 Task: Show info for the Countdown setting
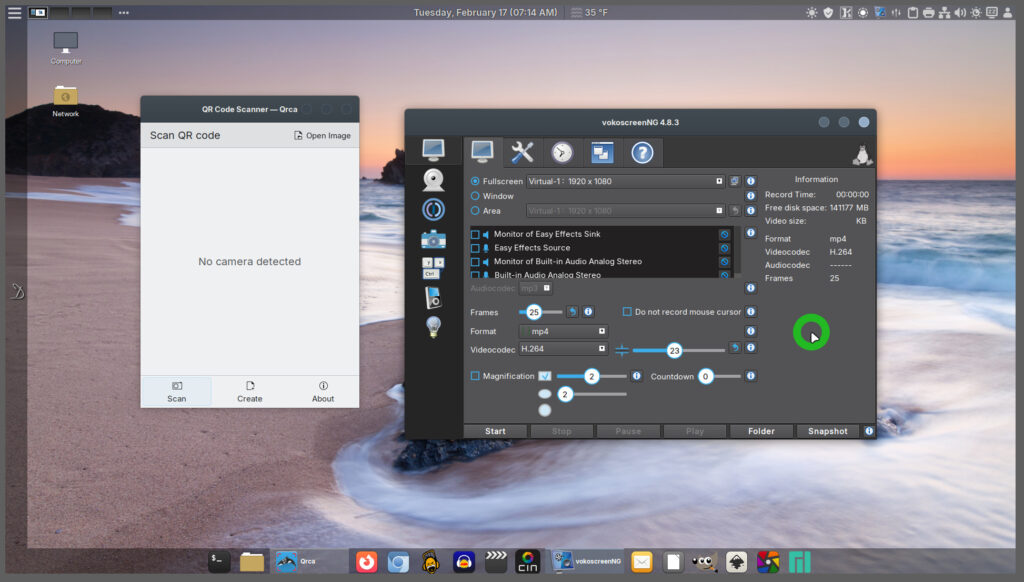pos(750,376)
